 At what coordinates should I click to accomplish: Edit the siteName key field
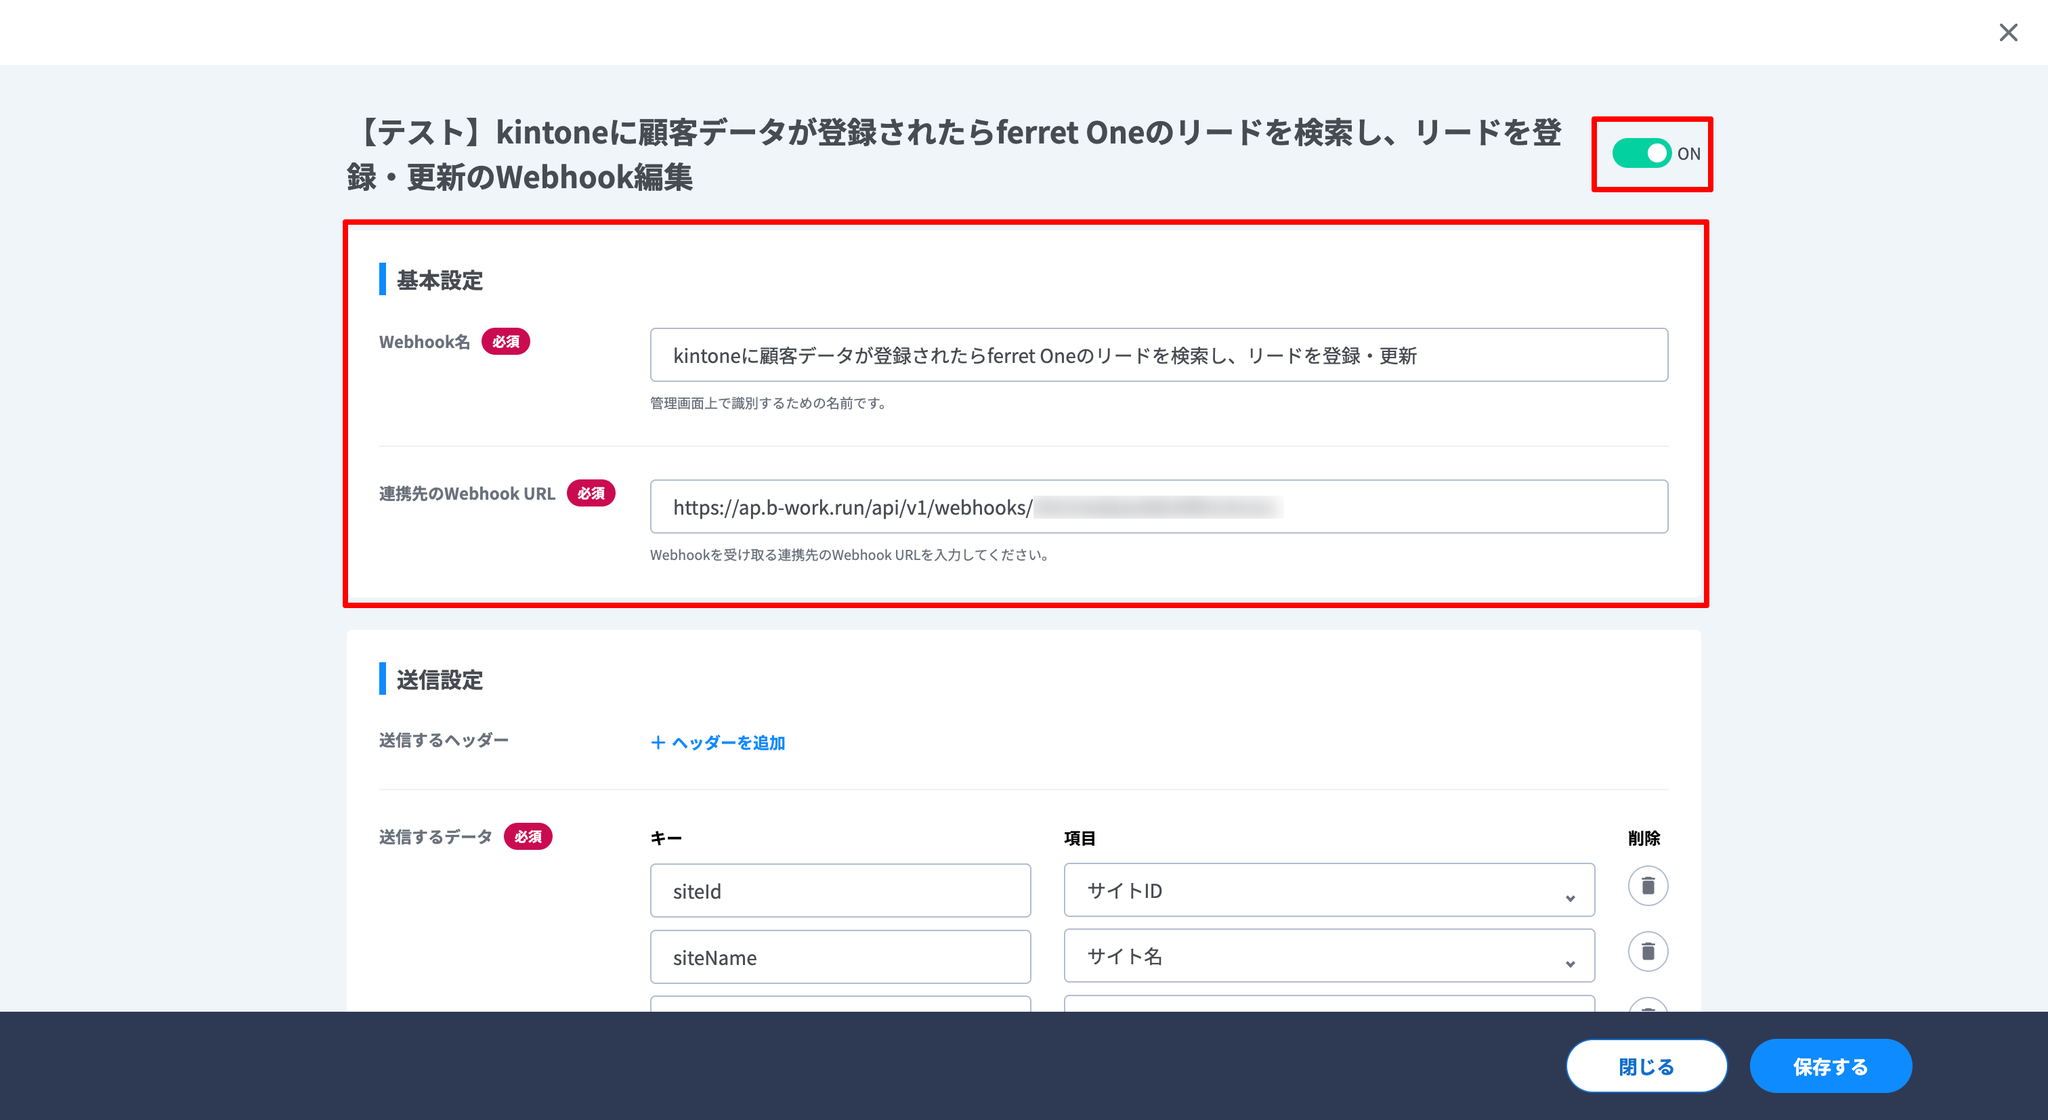[840, 957]
